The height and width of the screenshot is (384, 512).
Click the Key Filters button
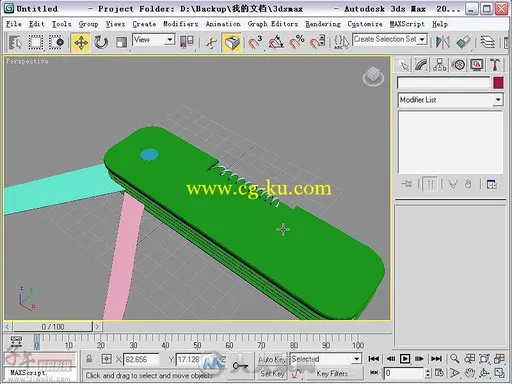334,373
